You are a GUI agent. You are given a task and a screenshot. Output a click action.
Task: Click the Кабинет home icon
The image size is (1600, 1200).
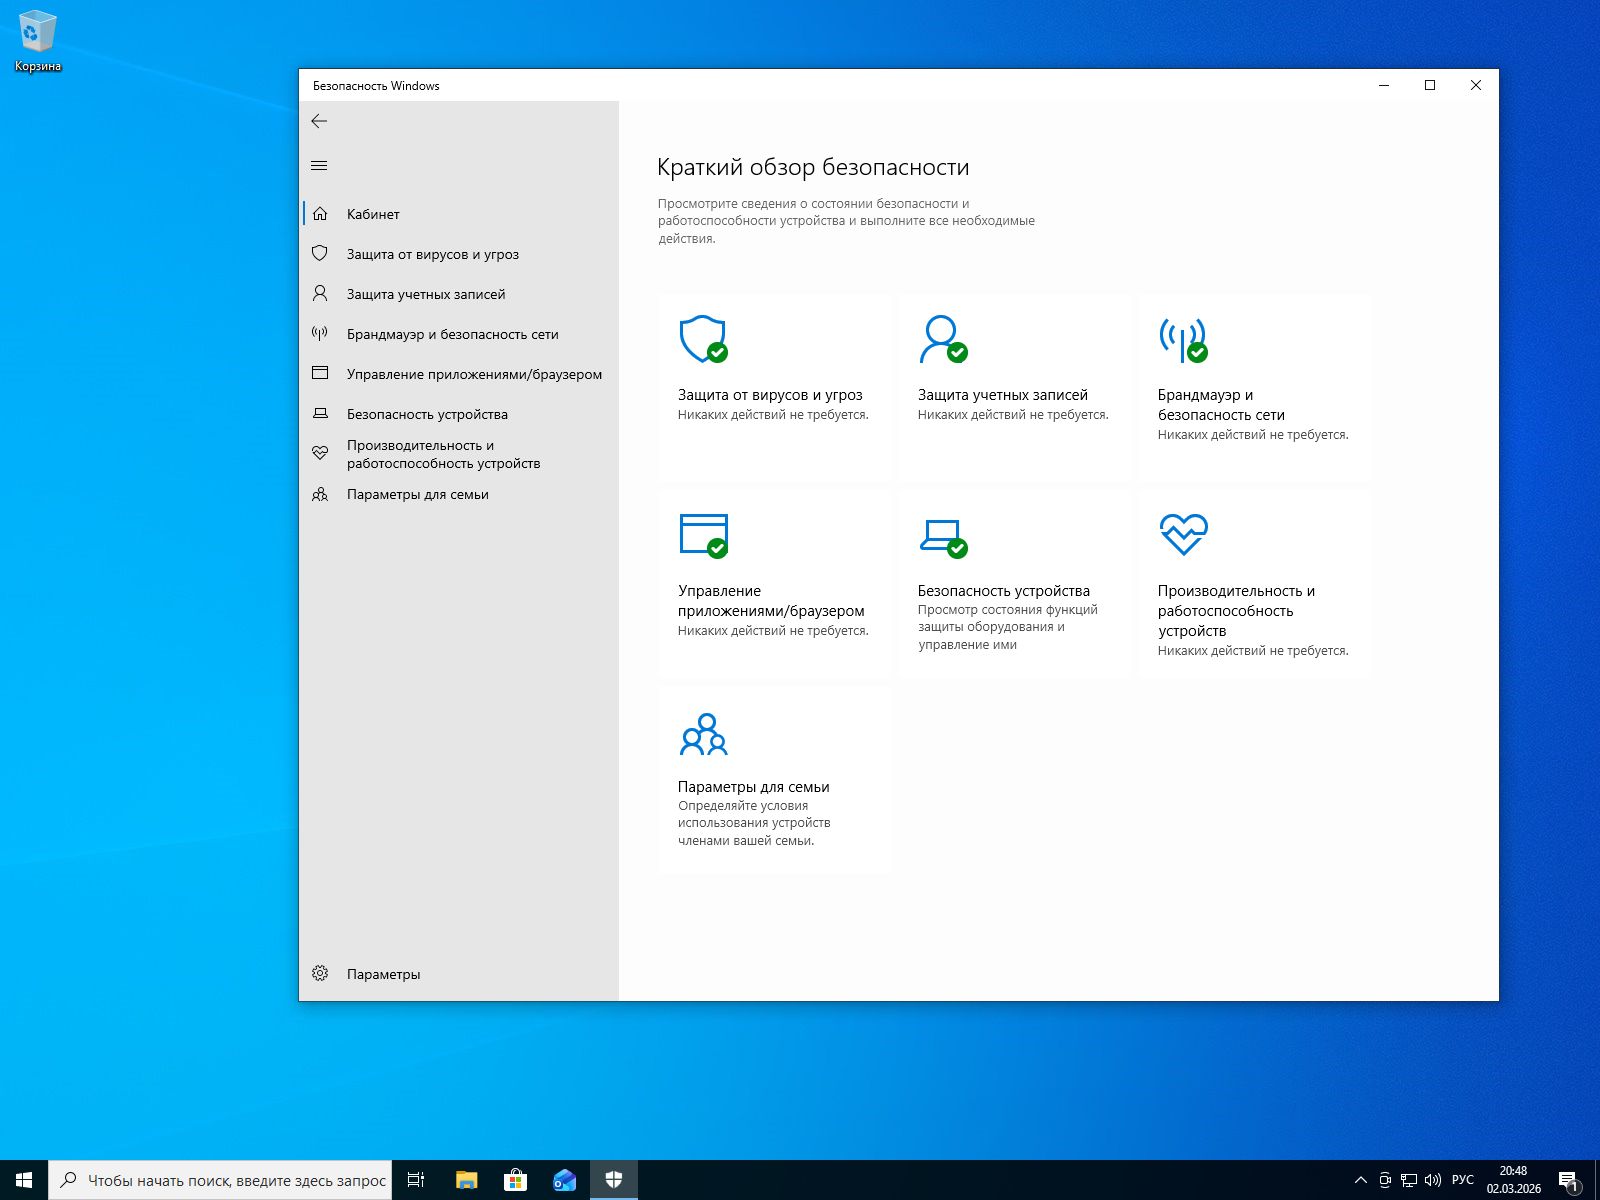click(x=320, y=213)
